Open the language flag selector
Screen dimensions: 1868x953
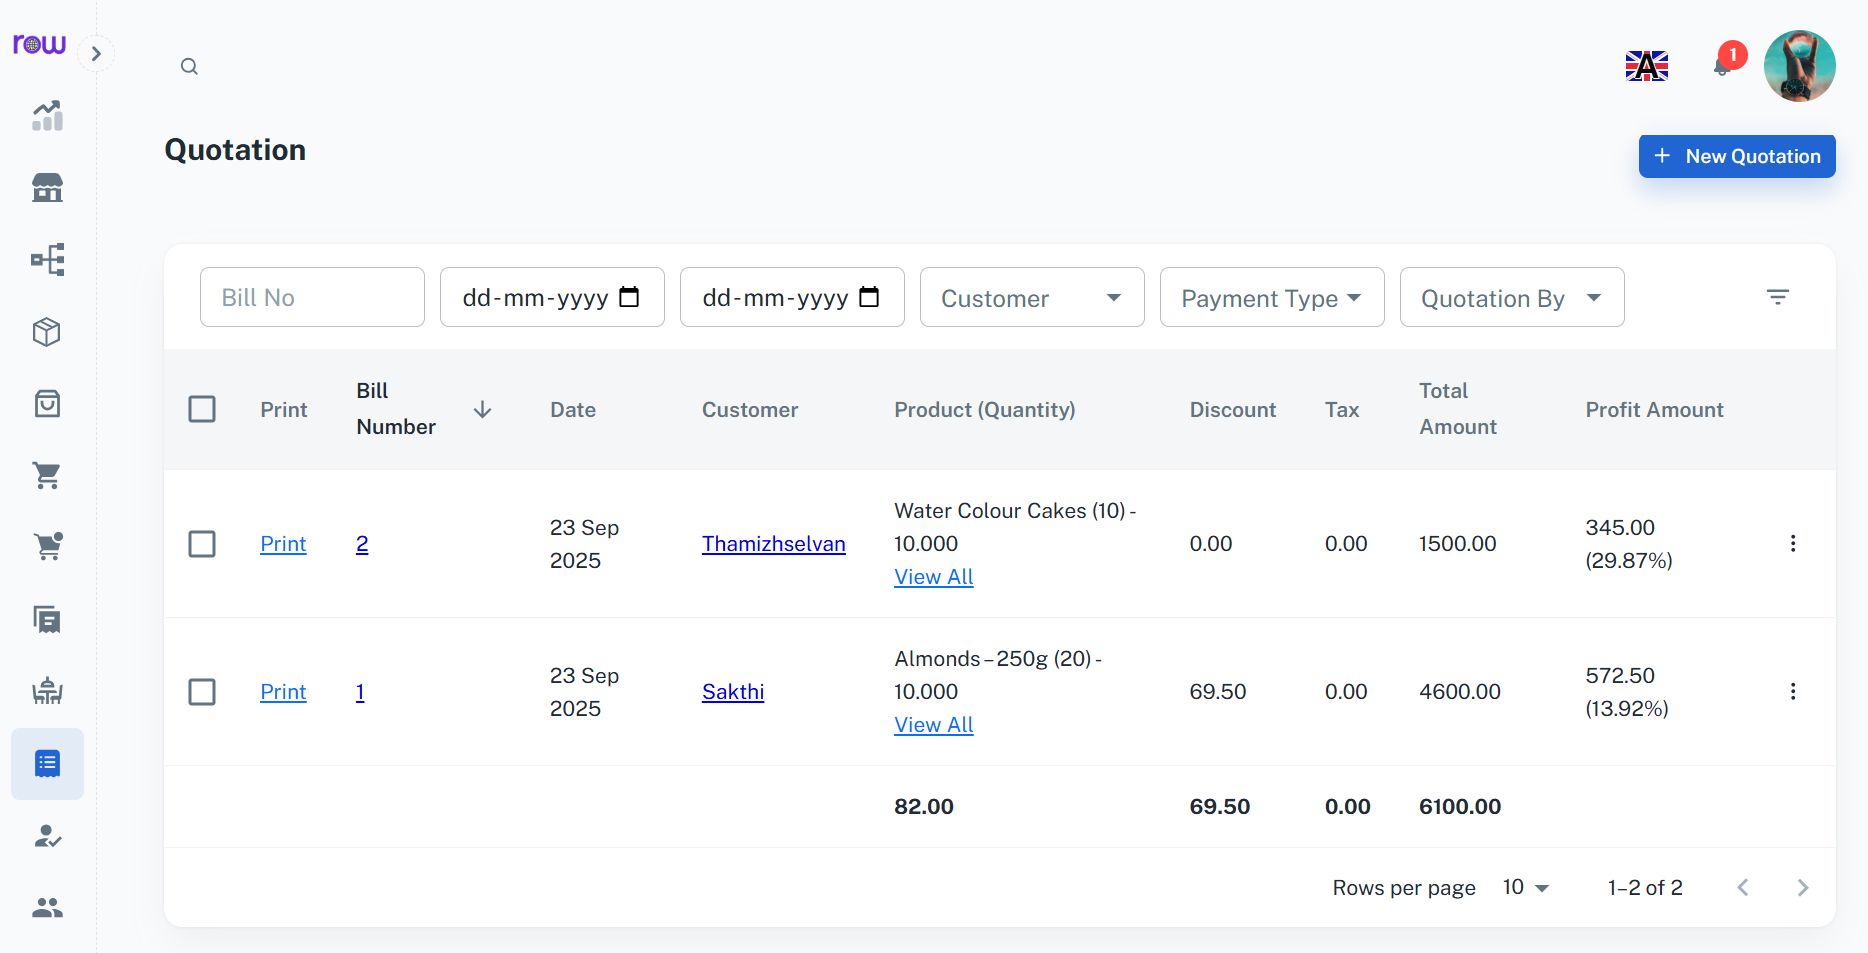[x=1646, y=66]
